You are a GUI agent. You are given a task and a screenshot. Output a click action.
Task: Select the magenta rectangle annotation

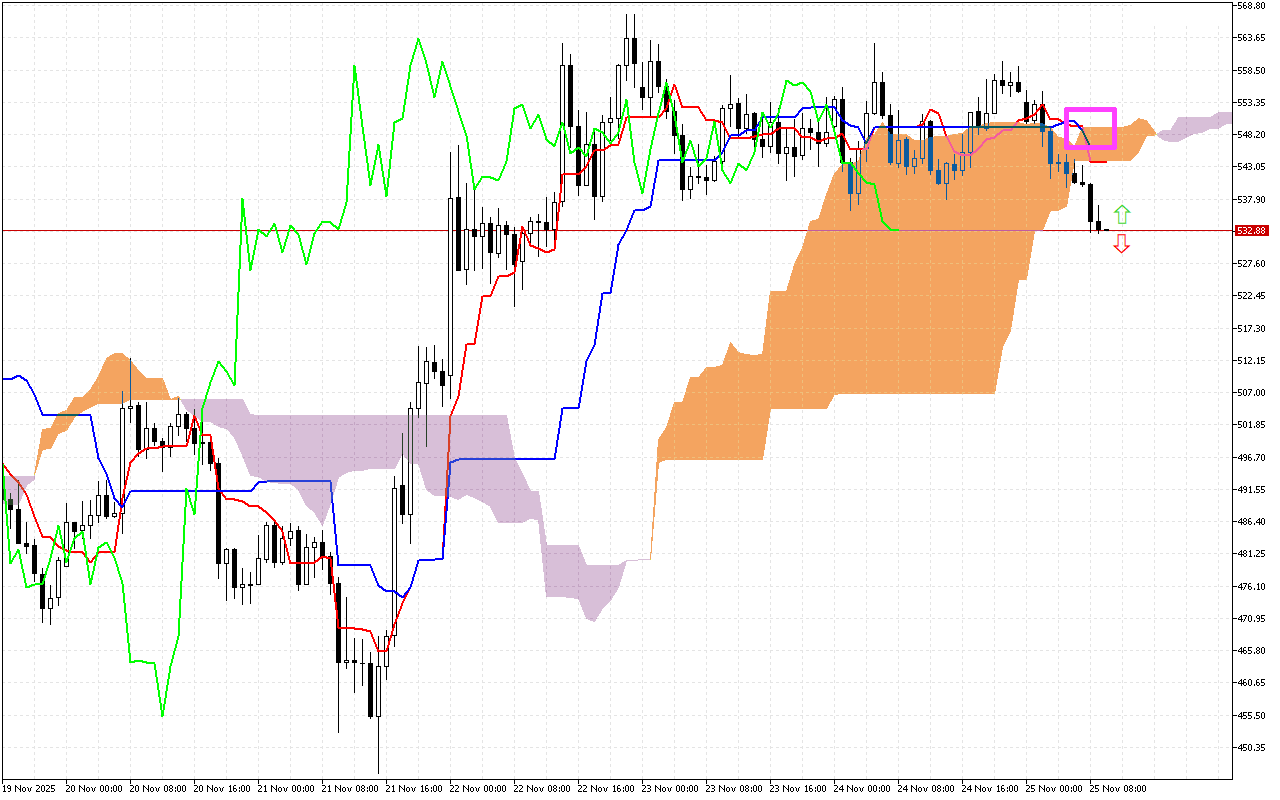point(1090,109)
